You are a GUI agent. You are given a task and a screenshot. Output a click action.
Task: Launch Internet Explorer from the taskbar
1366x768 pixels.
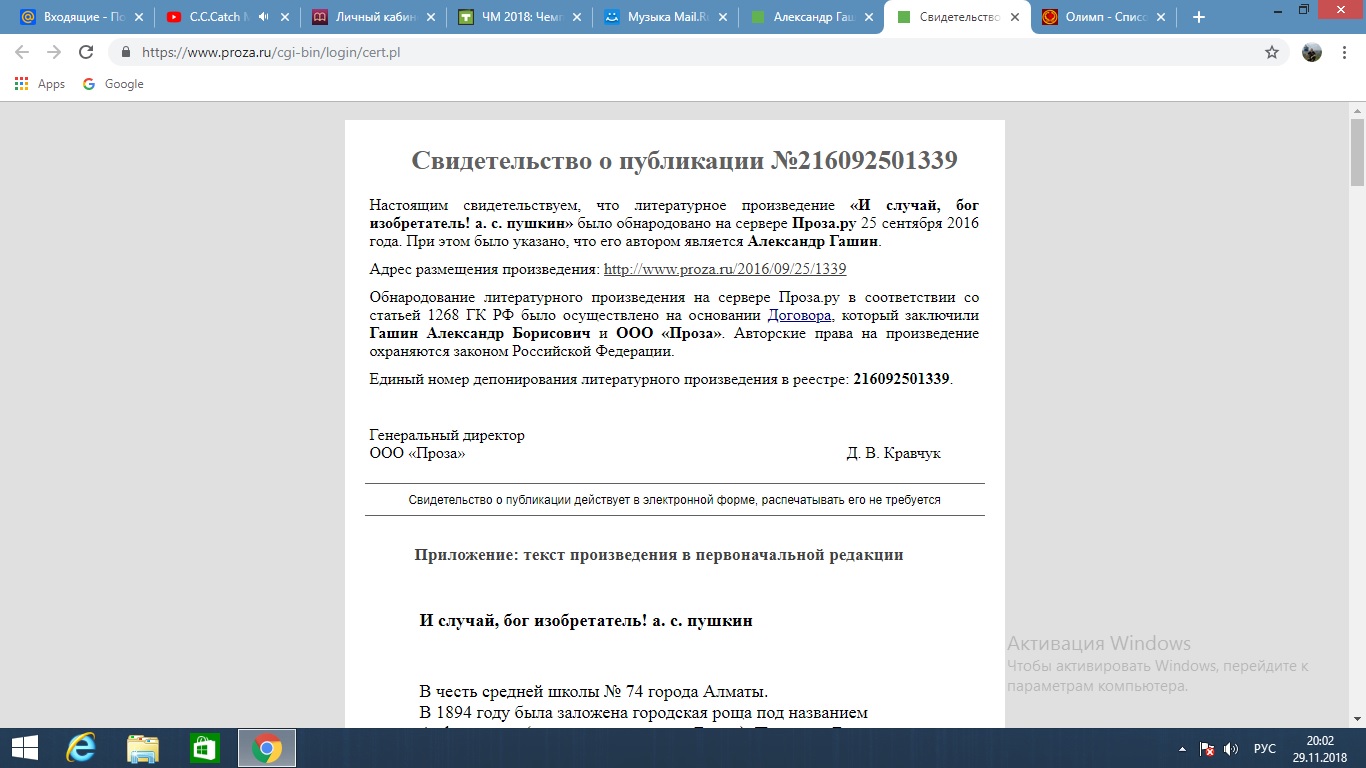pyautogui.click(x=80, y=748)
